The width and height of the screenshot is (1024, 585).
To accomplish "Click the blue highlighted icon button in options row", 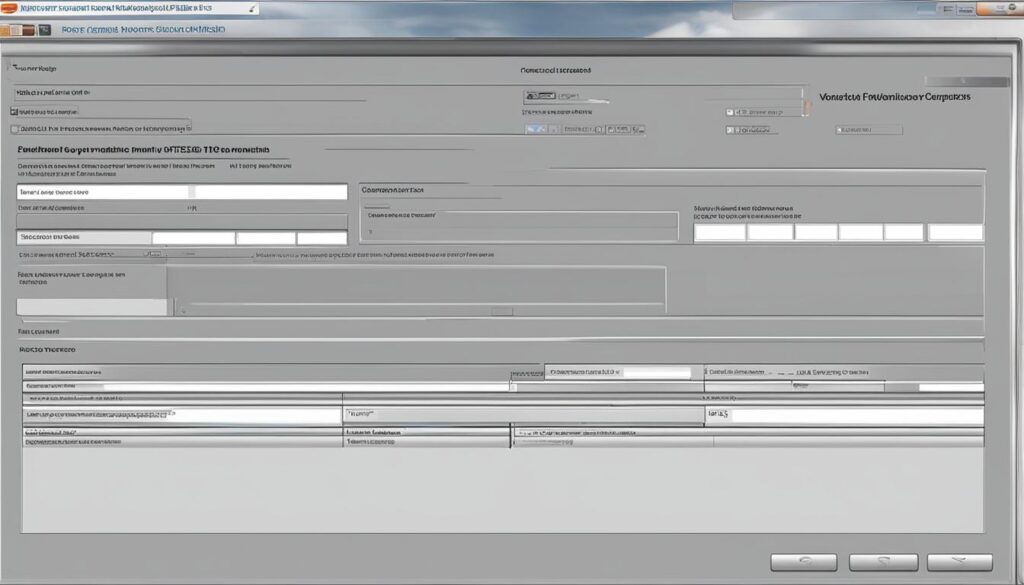I will click(535, 130).
